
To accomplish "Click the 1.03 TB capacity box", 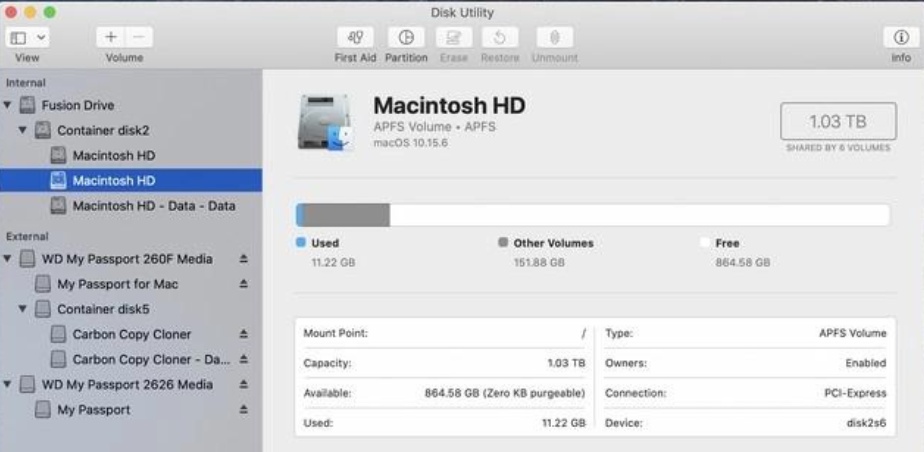I will 838,121.
